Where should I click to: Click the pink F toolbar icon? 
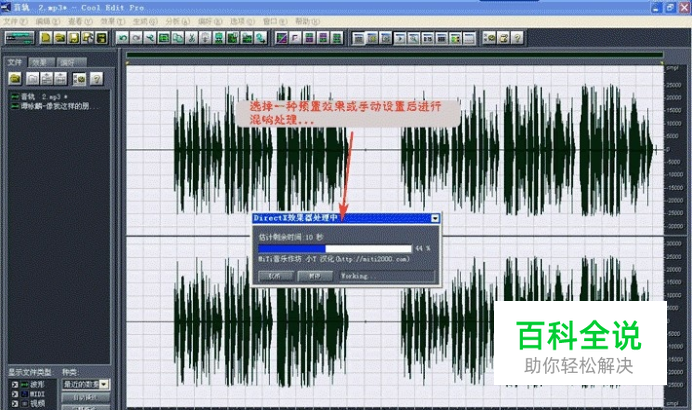(295, 38)
